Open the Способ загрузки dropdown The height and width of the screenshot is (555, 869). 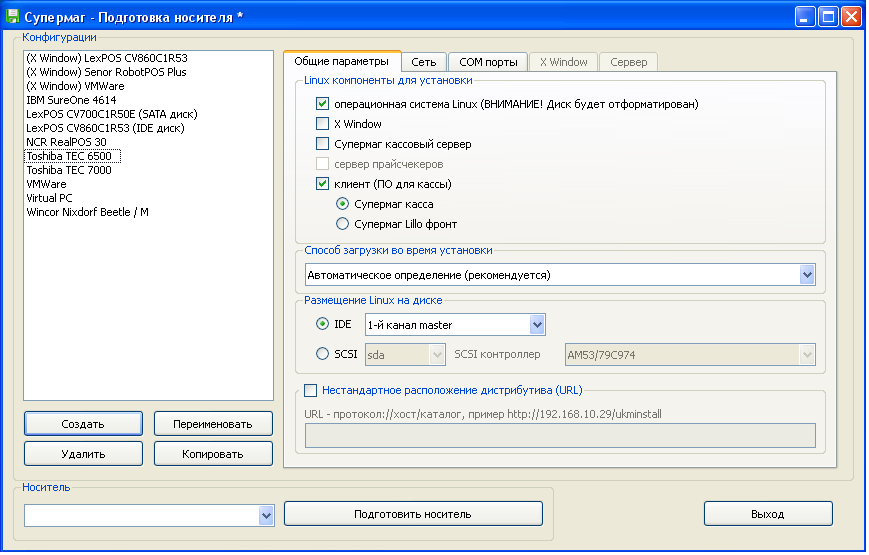807,275
